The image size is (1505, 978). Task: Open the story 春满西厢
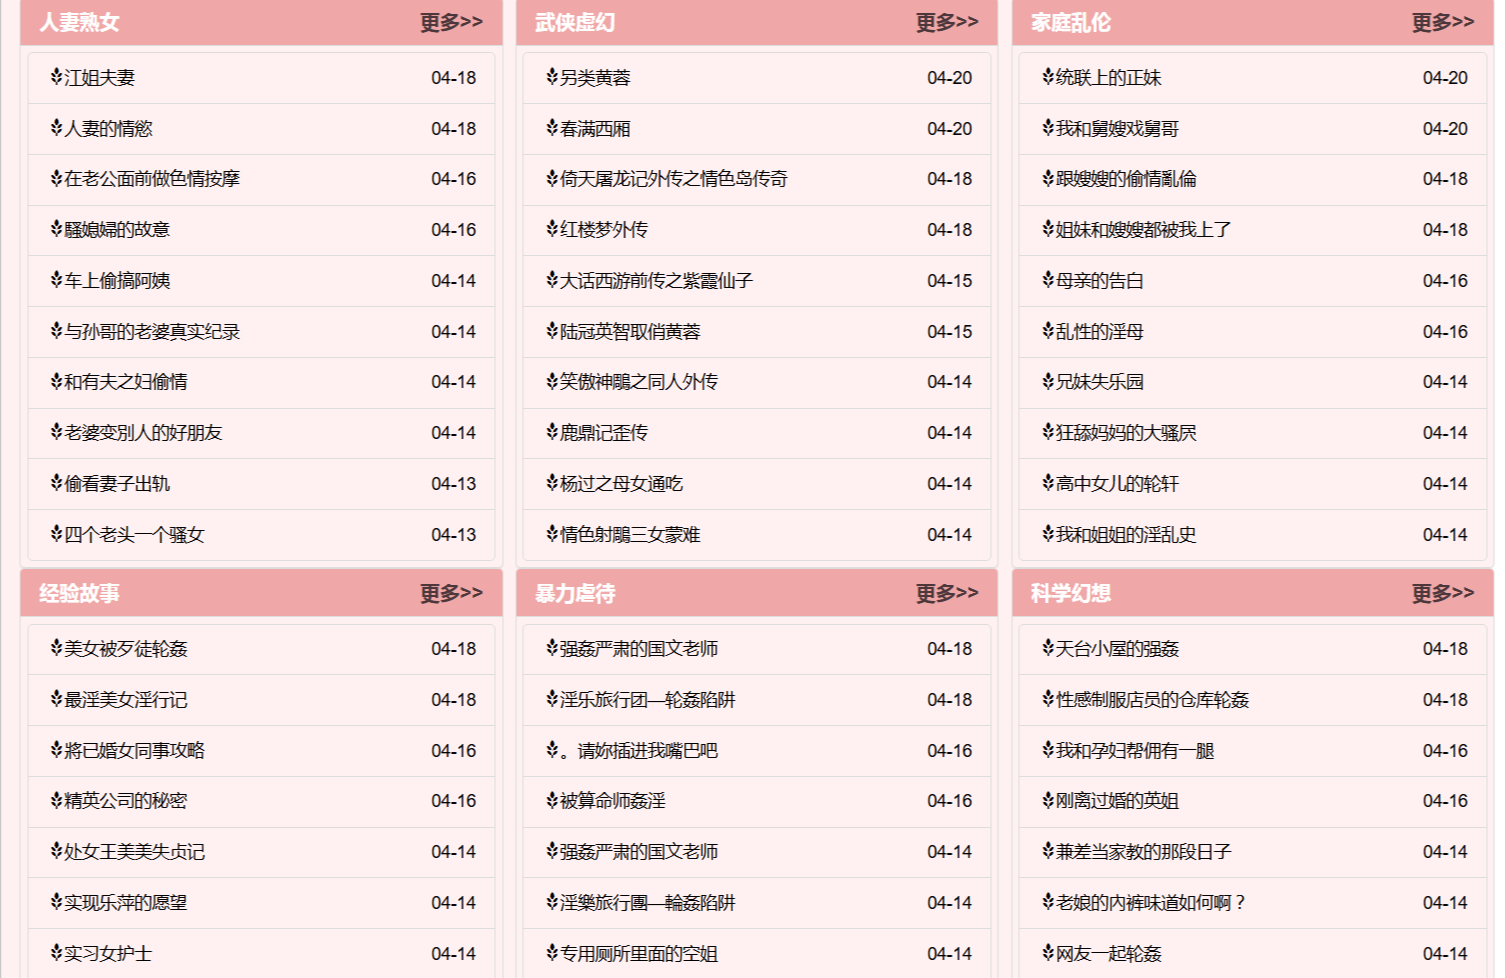pyautogui.click(x=595, y=129)
